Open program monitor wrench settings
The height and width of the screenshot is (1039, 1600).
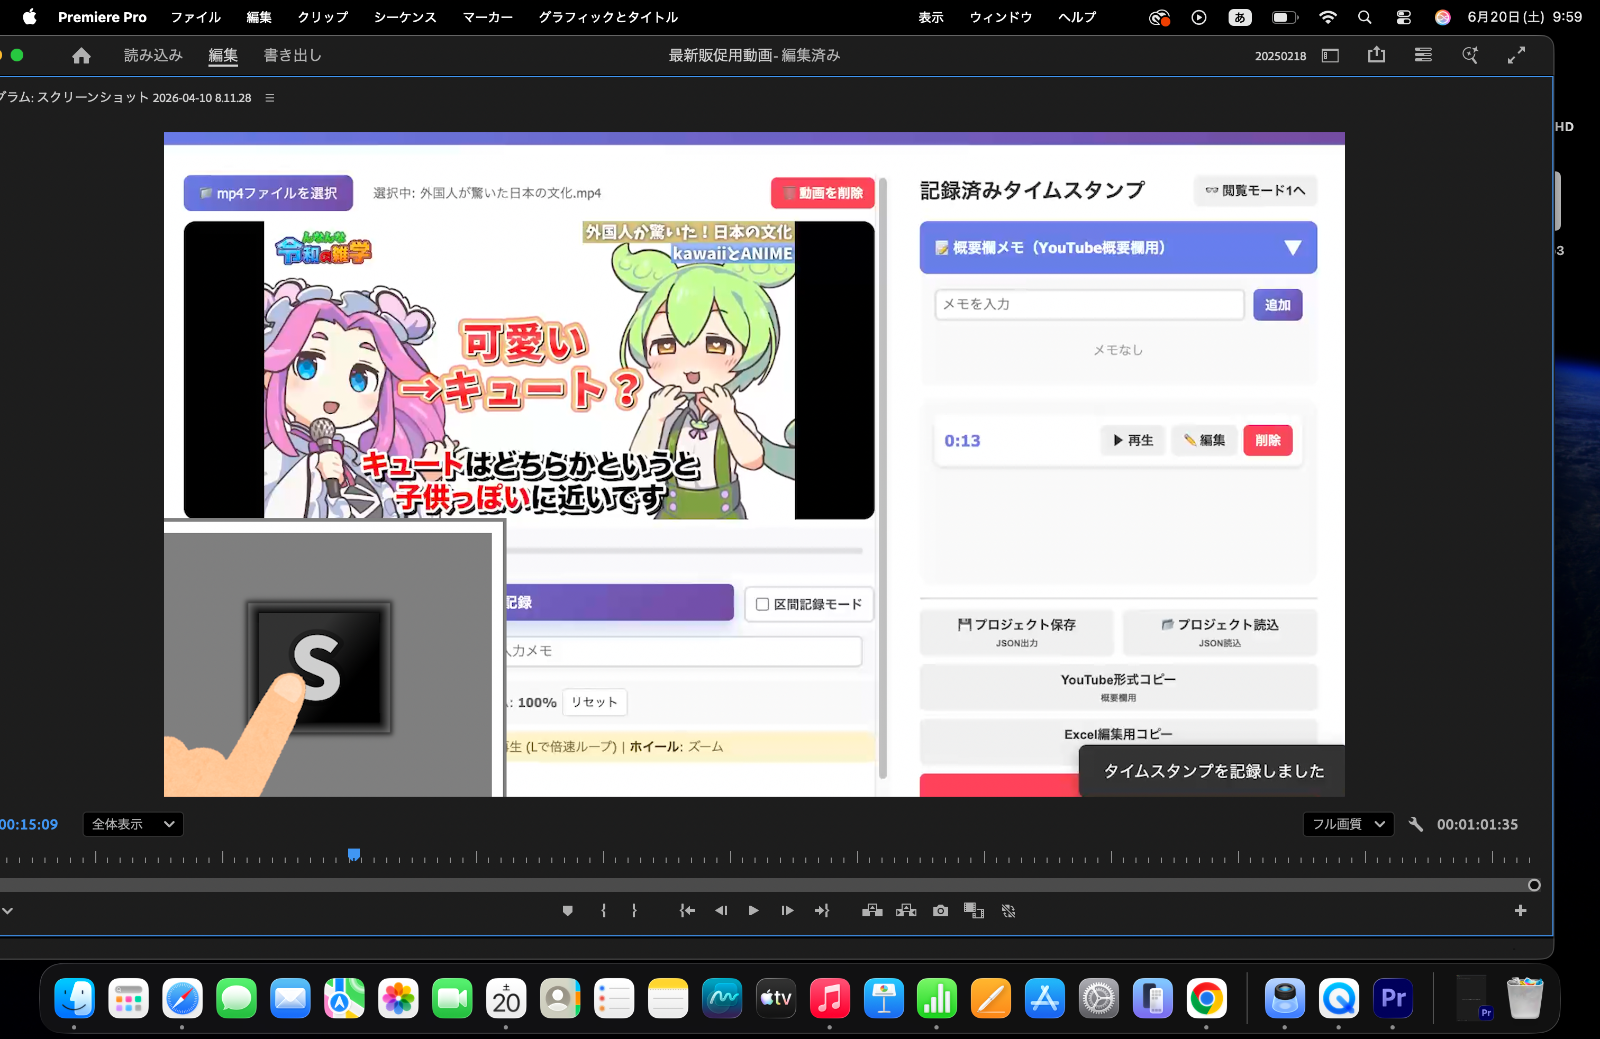coord(1416,825)
